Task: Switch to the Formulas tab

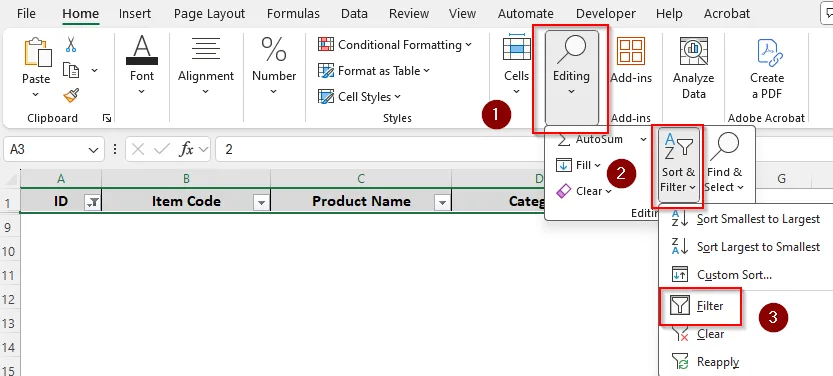Action: point(293,14)
